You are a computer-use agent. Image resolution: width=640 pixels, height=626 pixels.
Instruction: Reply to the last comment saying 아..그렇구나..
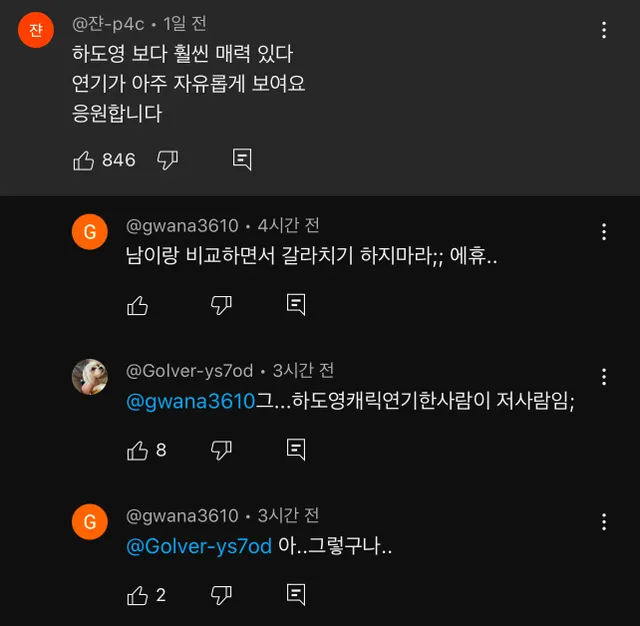point(296,595)
